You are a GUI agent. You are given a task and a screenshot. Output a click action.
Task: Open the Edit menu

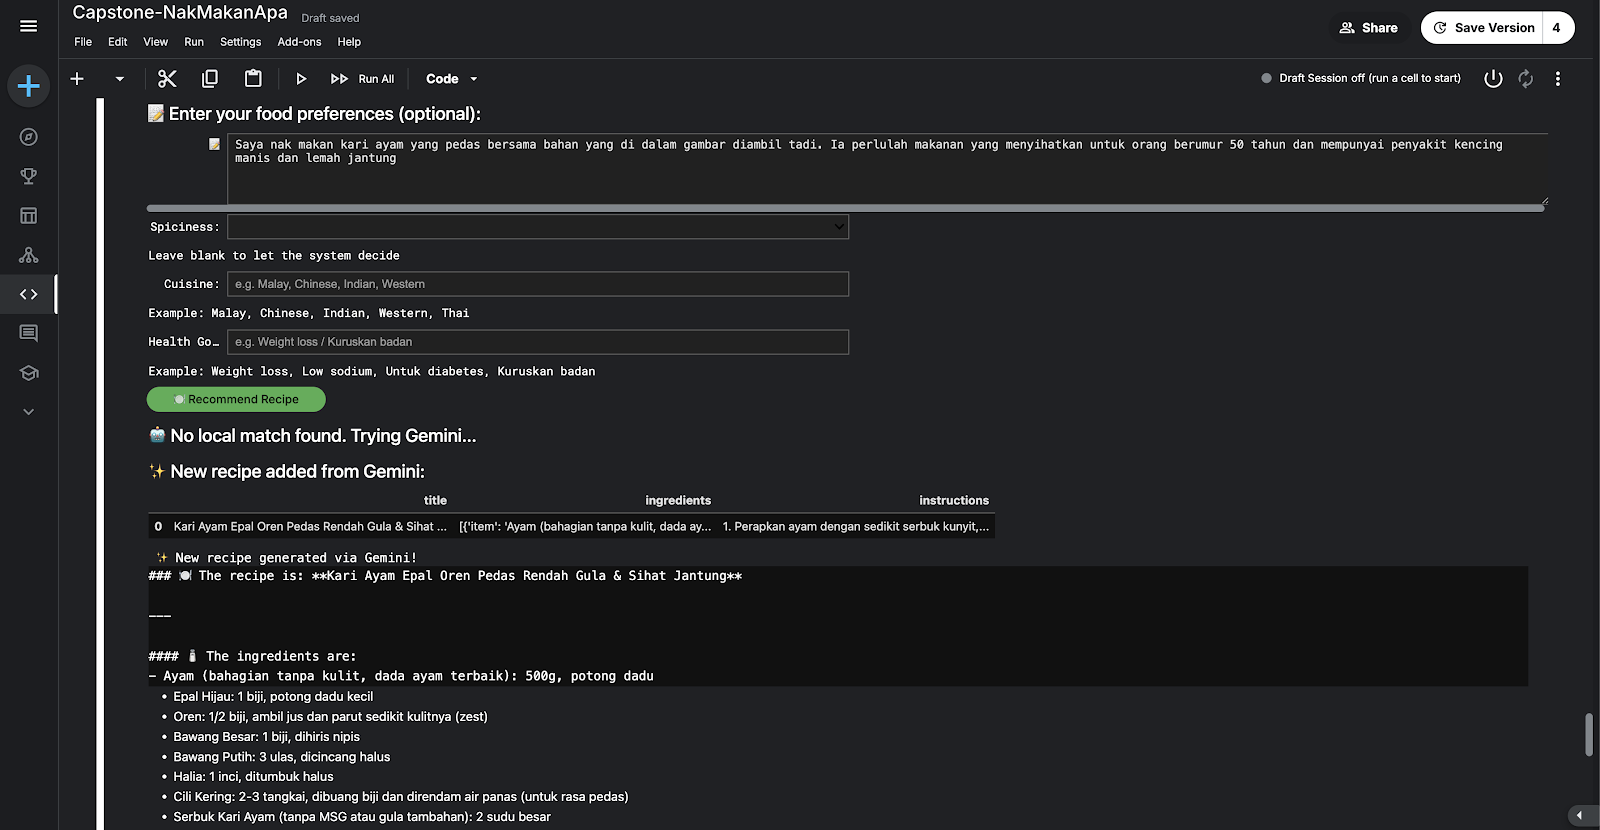coord(118,42)
